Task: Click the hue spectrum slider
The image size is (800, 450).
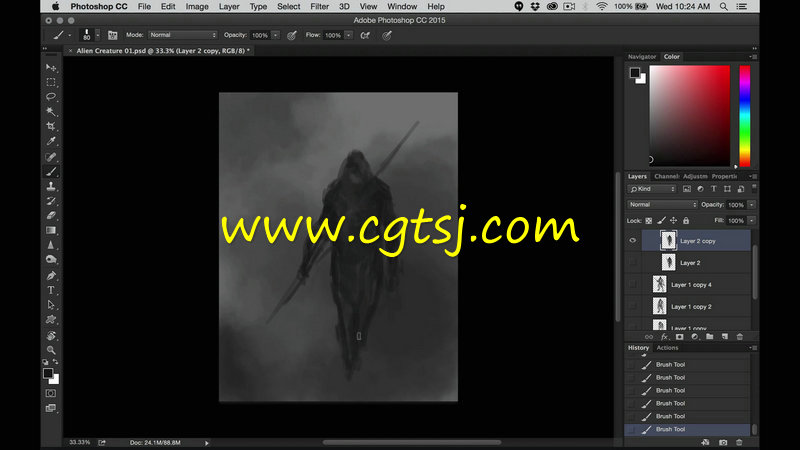Action: click(745, 116)
